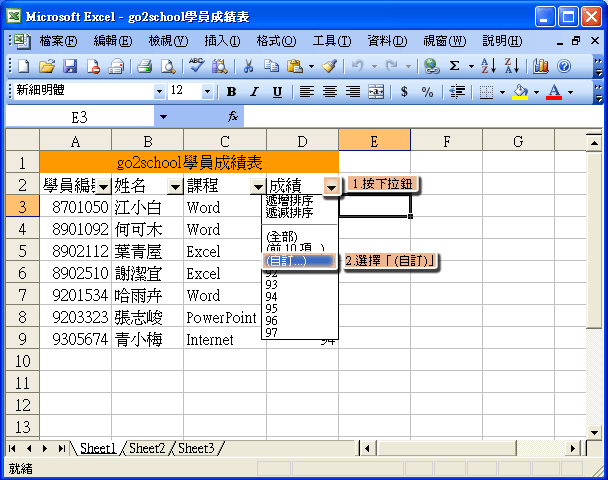This screenshot has width=608, height=480.
Task: Click the Name Box showing E3
Action: [x=80, y=116]
